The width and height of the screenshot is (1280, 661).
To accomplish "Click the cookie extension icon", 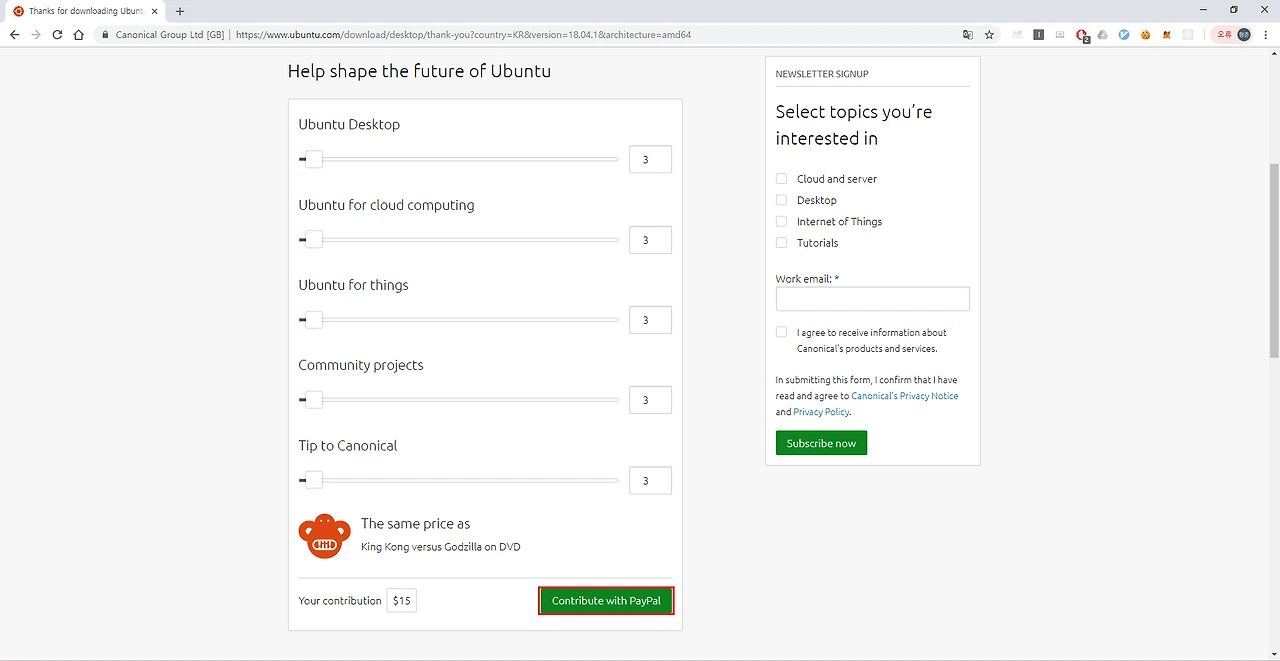I will 1145,34.
